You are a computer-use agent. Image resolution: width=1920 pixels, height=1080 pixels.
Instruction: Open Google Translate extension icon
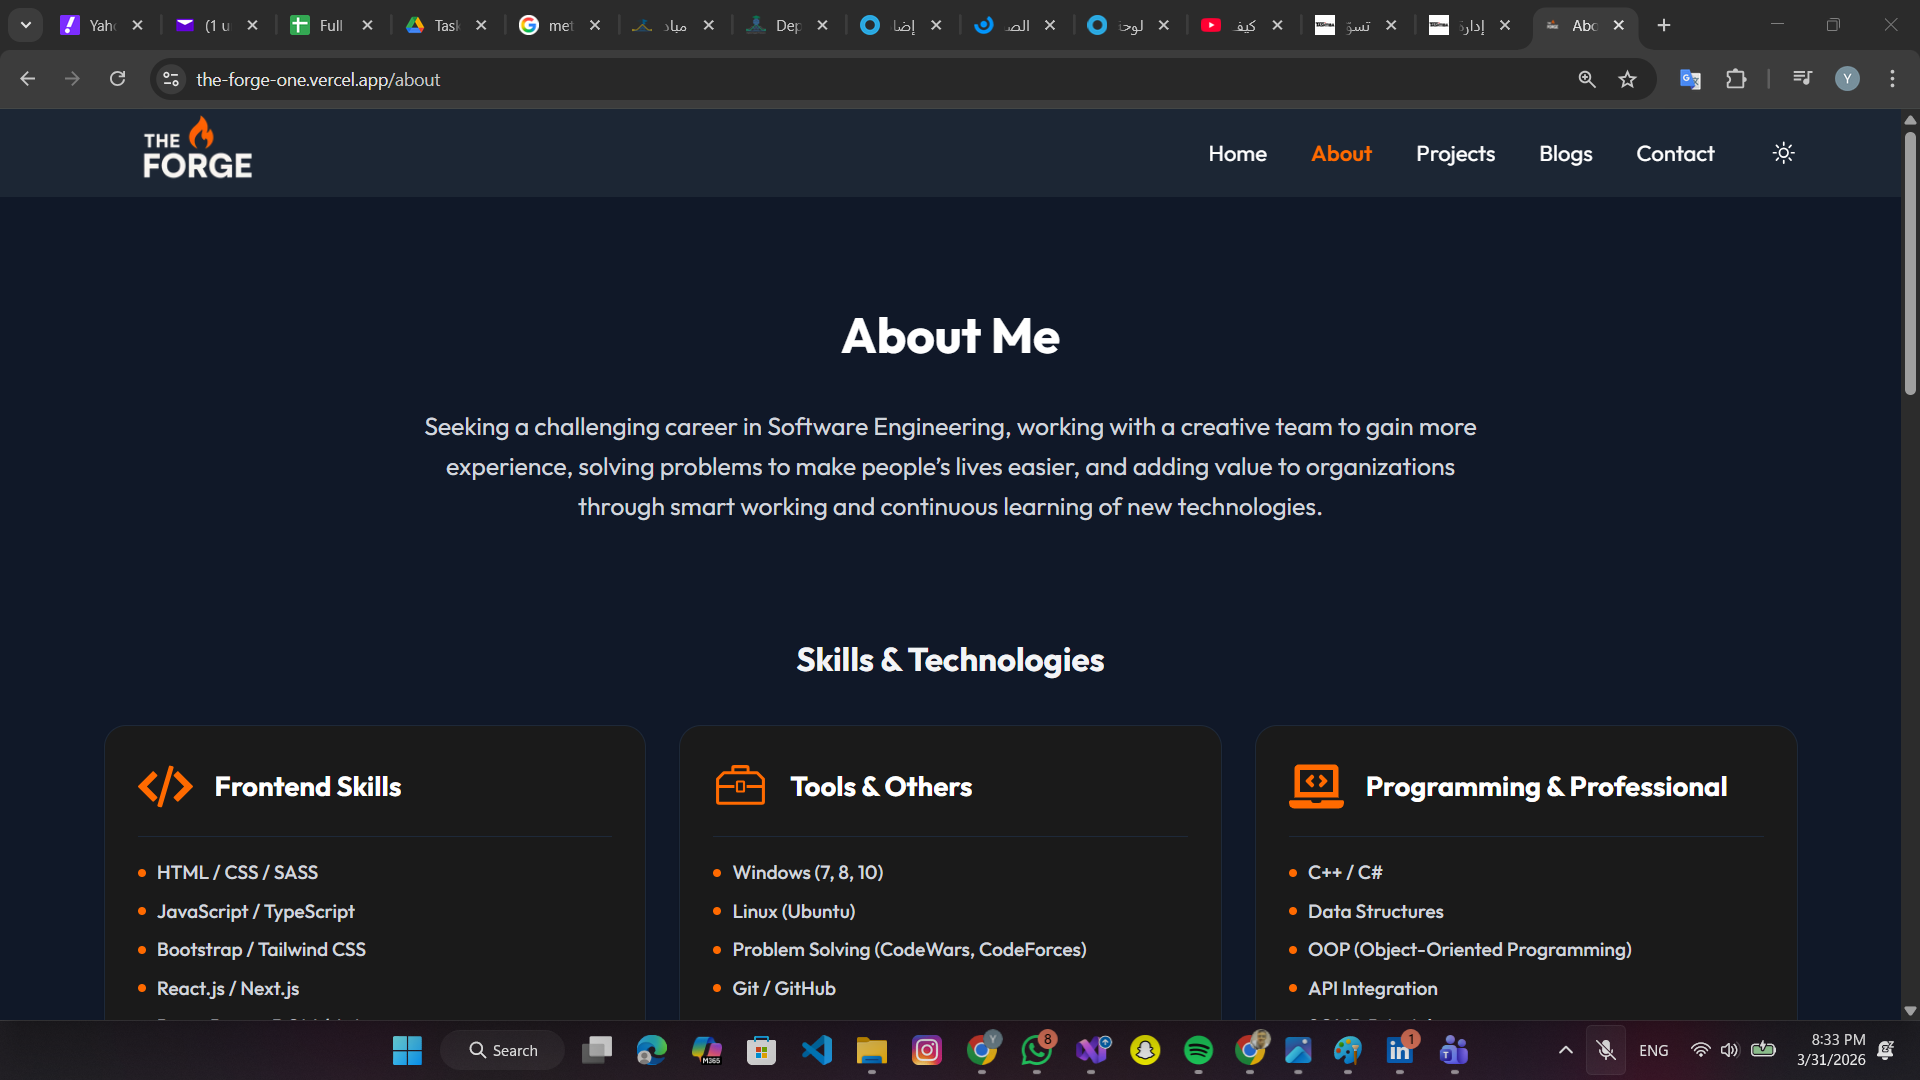(x=1690, y=79)
